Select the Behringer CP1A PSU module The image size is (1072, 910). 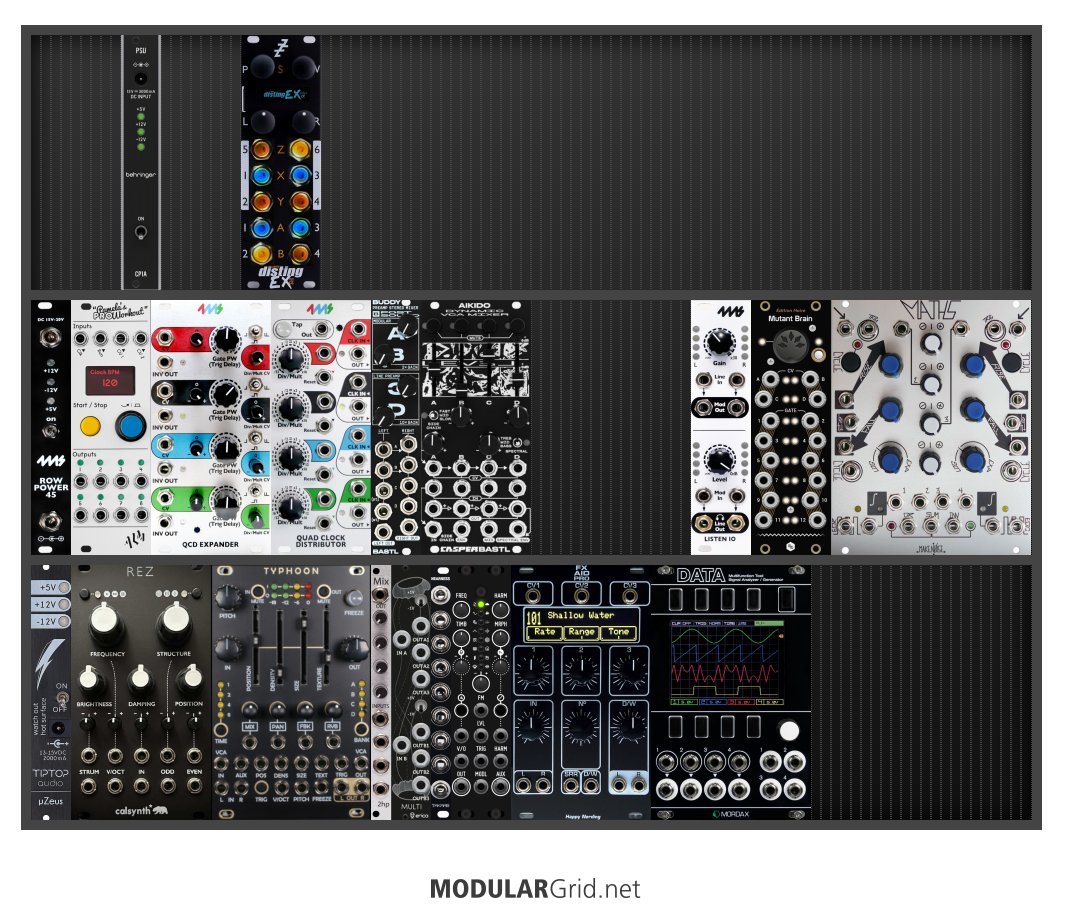click(x=140, y=162)
